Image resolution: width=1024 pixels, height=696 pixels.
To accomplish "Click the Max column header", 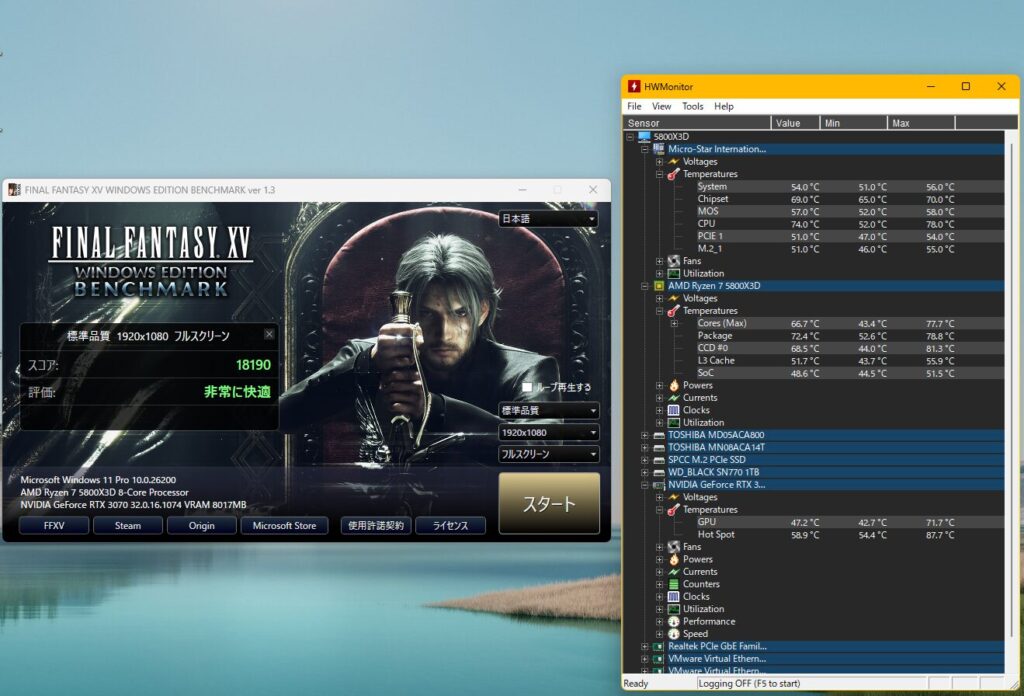I will pyautogui.click(x=921, y=123).
